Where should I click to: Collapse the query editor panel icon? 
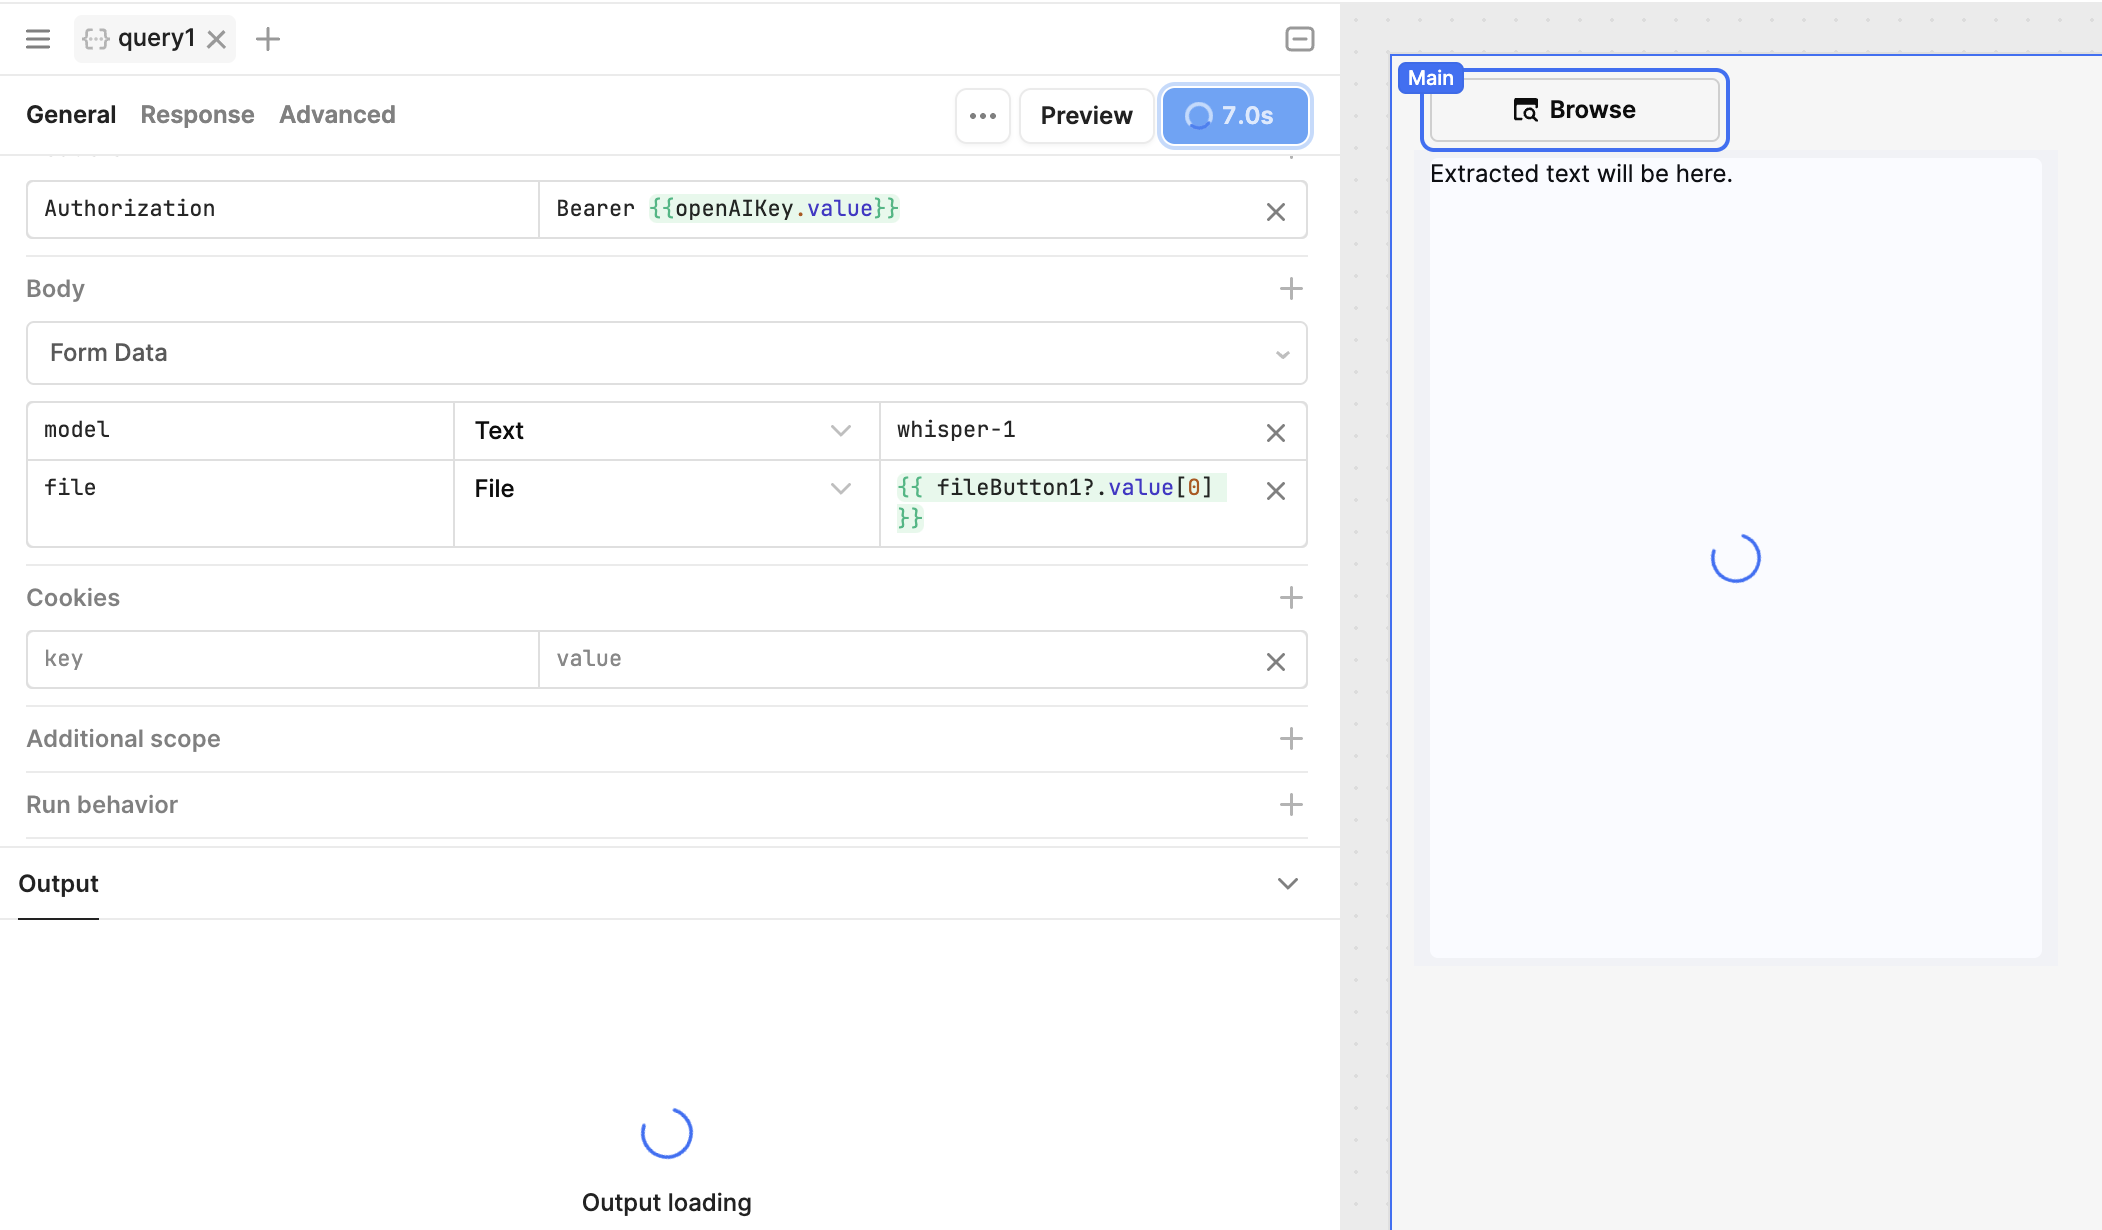coord(1299,39)
